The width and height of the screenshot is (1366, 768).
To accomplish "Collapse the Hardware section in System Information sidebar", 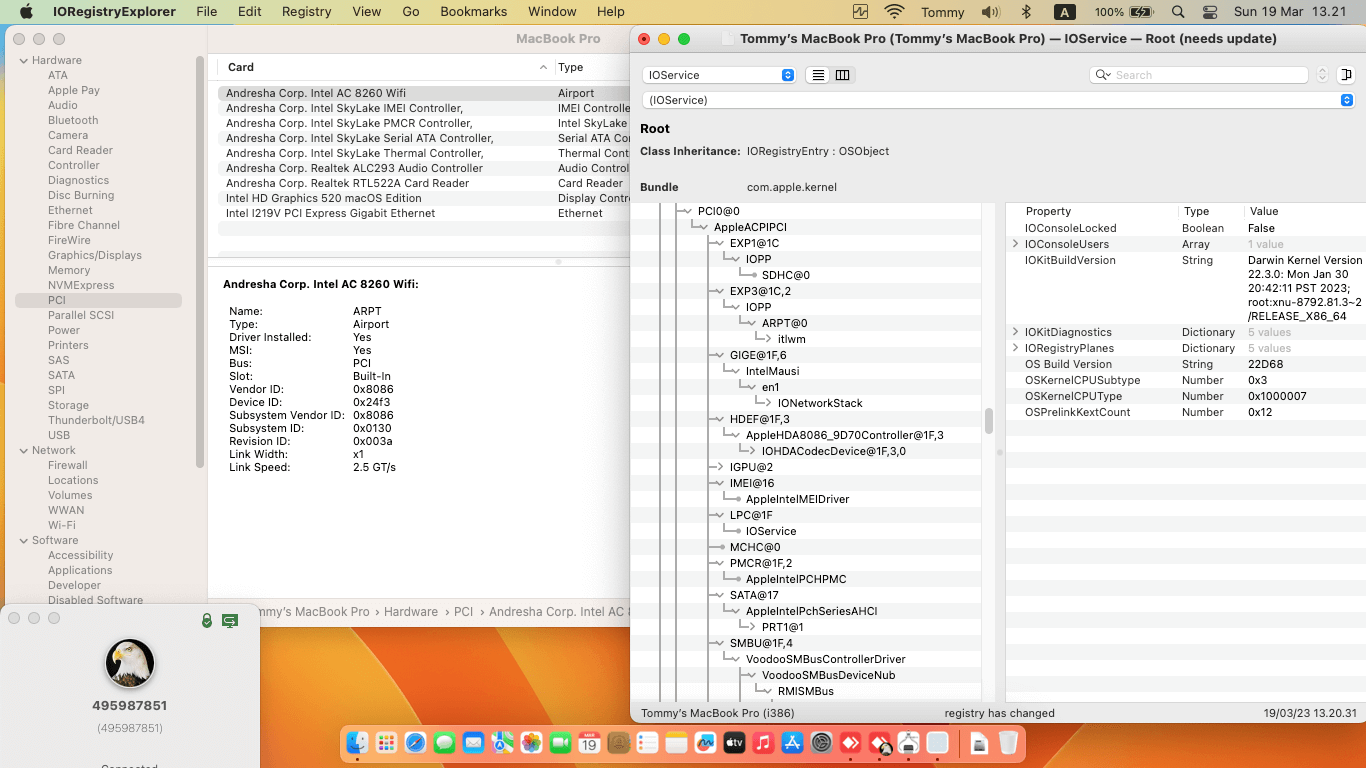I will tap(24, 60).
